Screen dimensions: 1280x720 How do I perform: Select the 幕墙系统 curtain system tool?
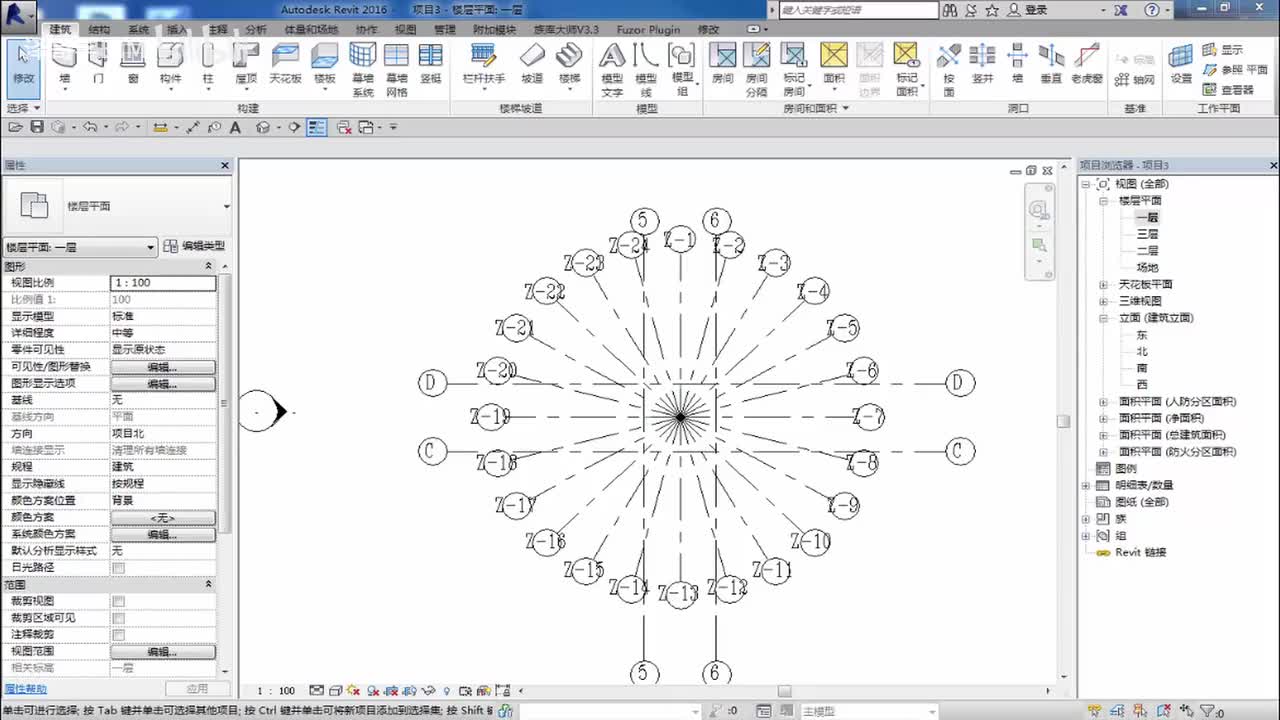362,69
